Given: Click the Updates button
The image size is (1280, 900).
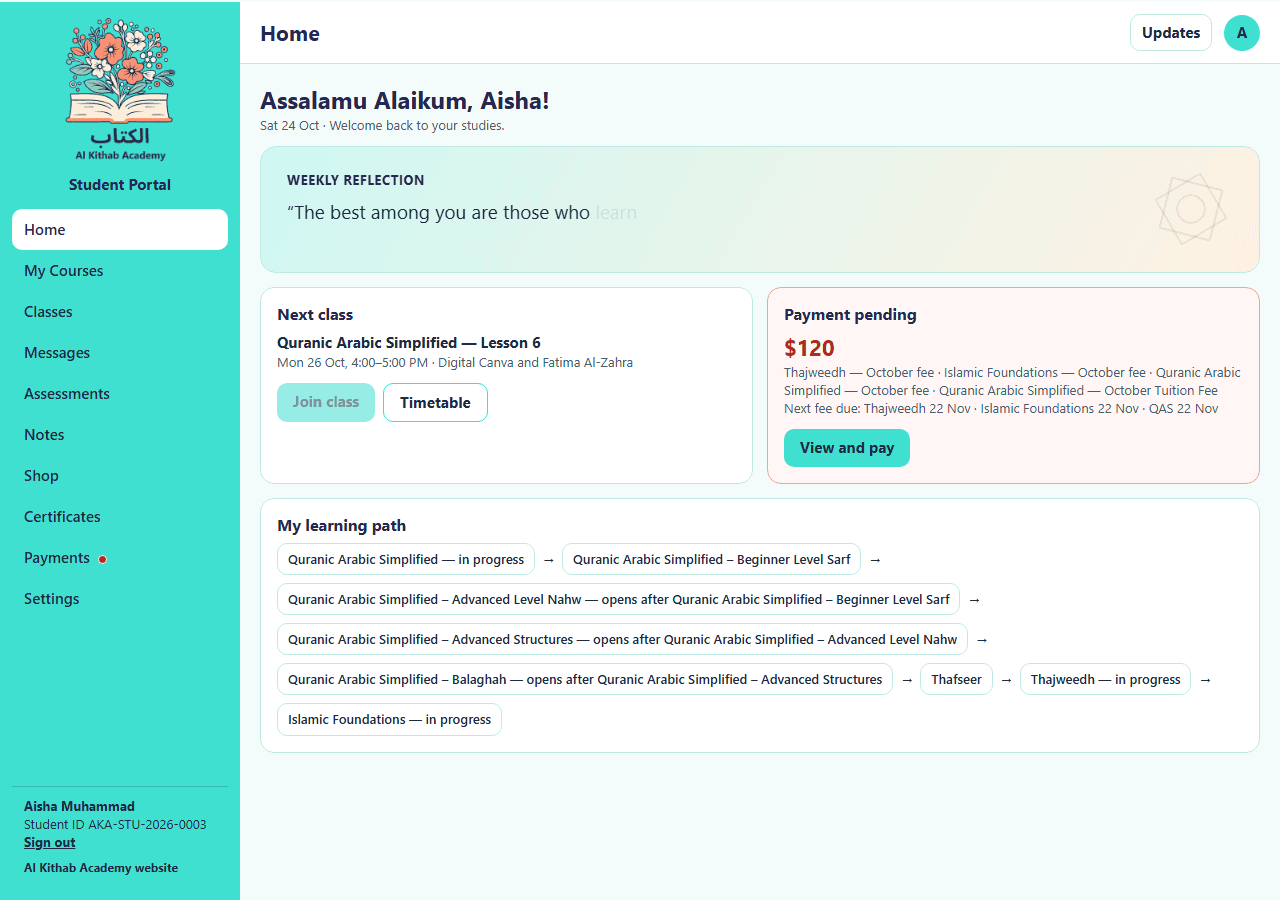Looking at the screenshot, I should (x=1171, y=33).
